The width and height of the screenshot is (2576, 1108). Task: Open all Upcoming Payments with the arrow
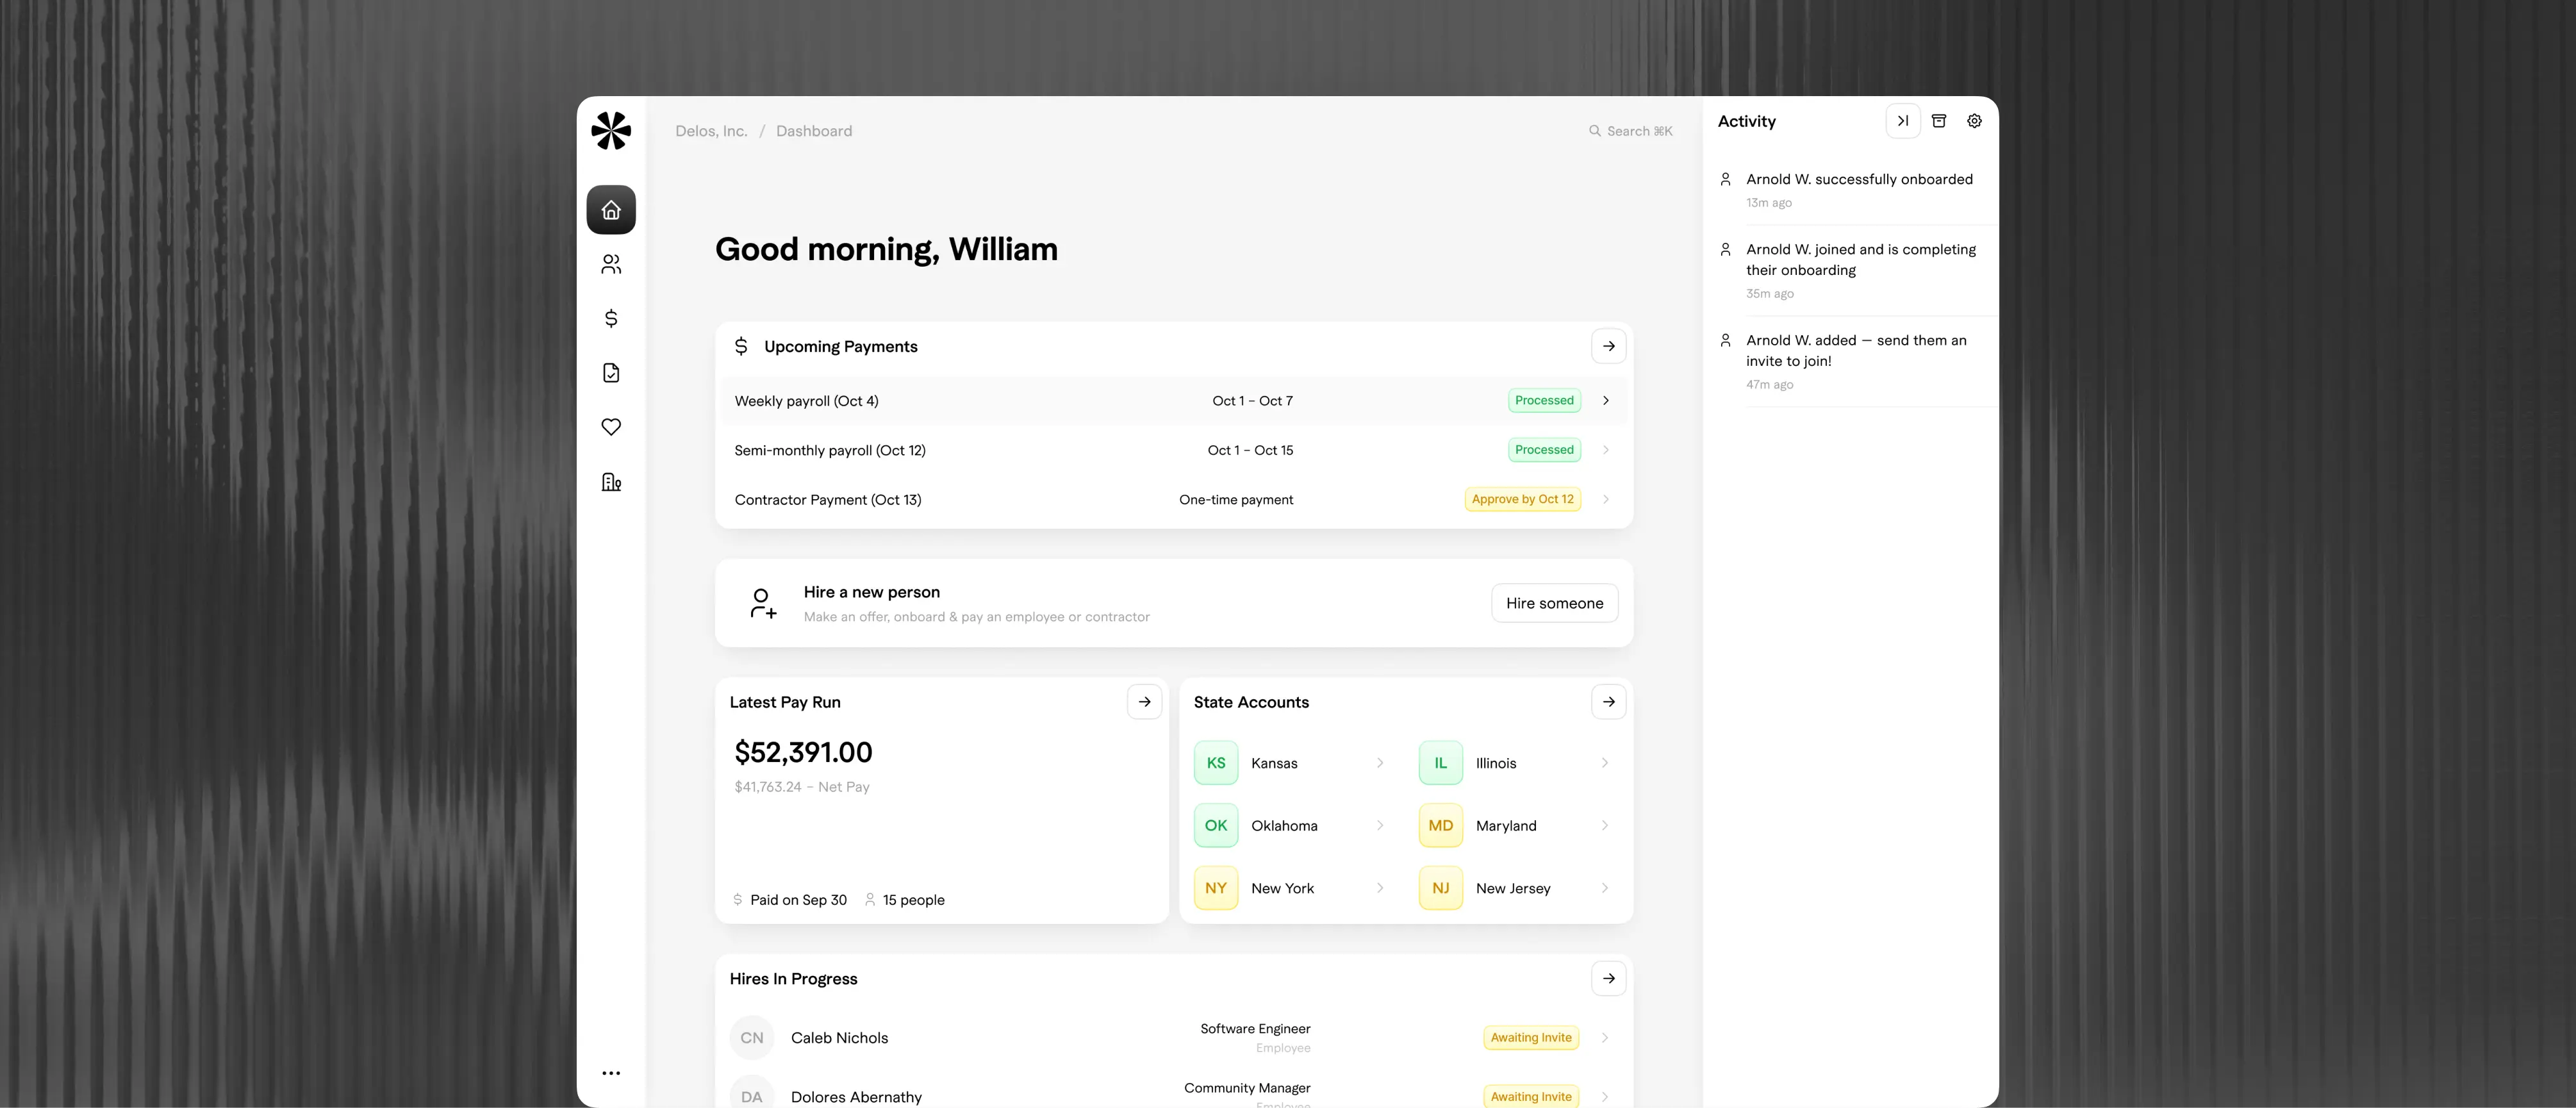tap(1608, 346)
